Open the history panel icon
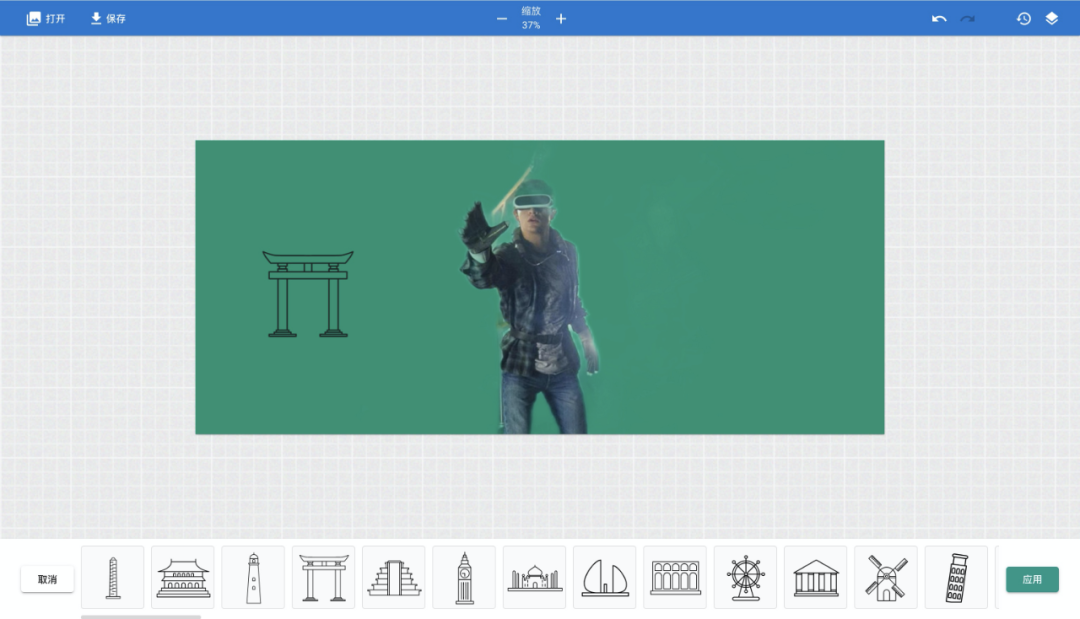 coord(1024,18)
